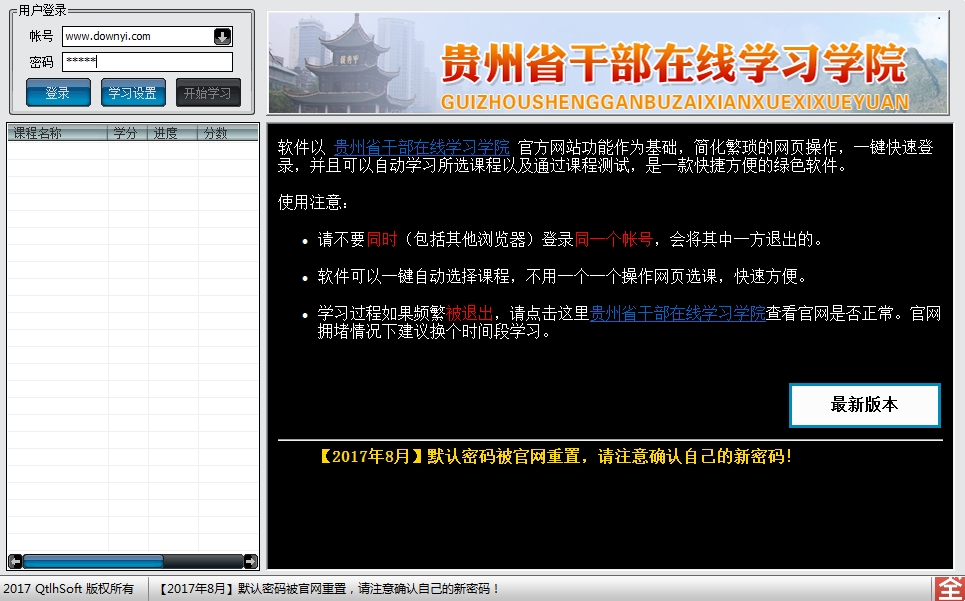Click the grayed 开始学习 button
Screen dimensions: 965x601
[207, 92]
